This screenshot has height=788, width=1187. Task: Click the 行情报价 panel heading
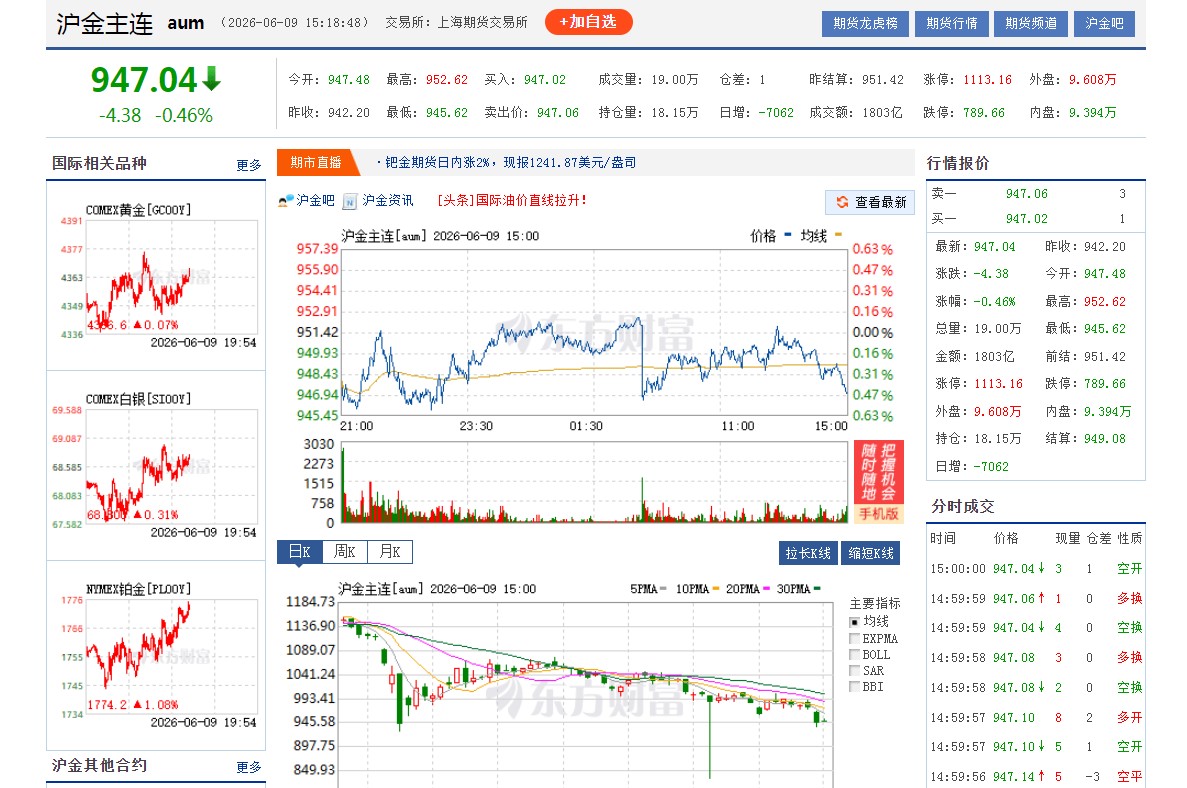[x=958, y=164]
